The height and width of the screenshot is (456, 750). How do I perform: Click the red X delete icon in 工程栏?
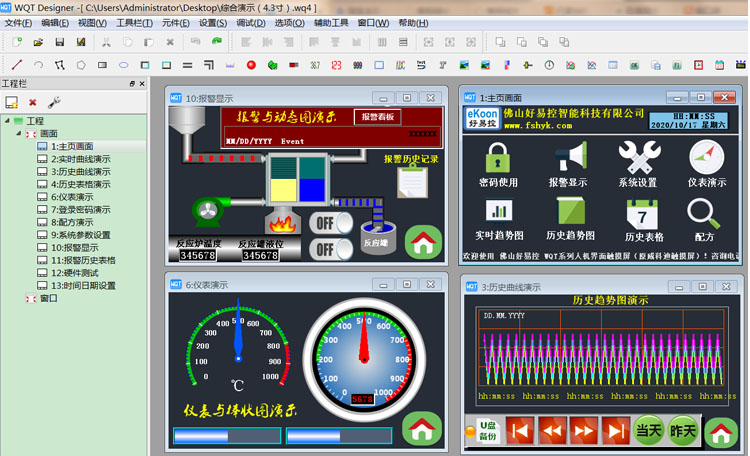33,102
